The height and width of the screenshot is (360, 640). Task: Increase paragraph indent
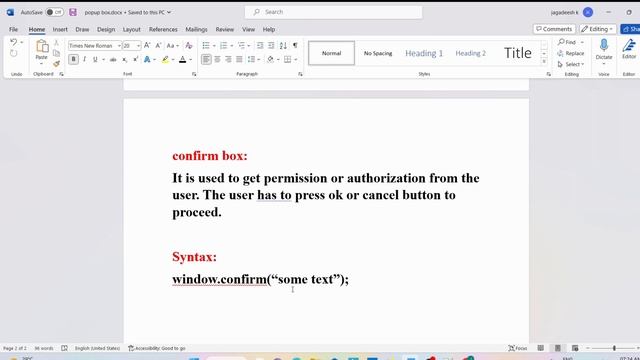[x=271, y=46]
